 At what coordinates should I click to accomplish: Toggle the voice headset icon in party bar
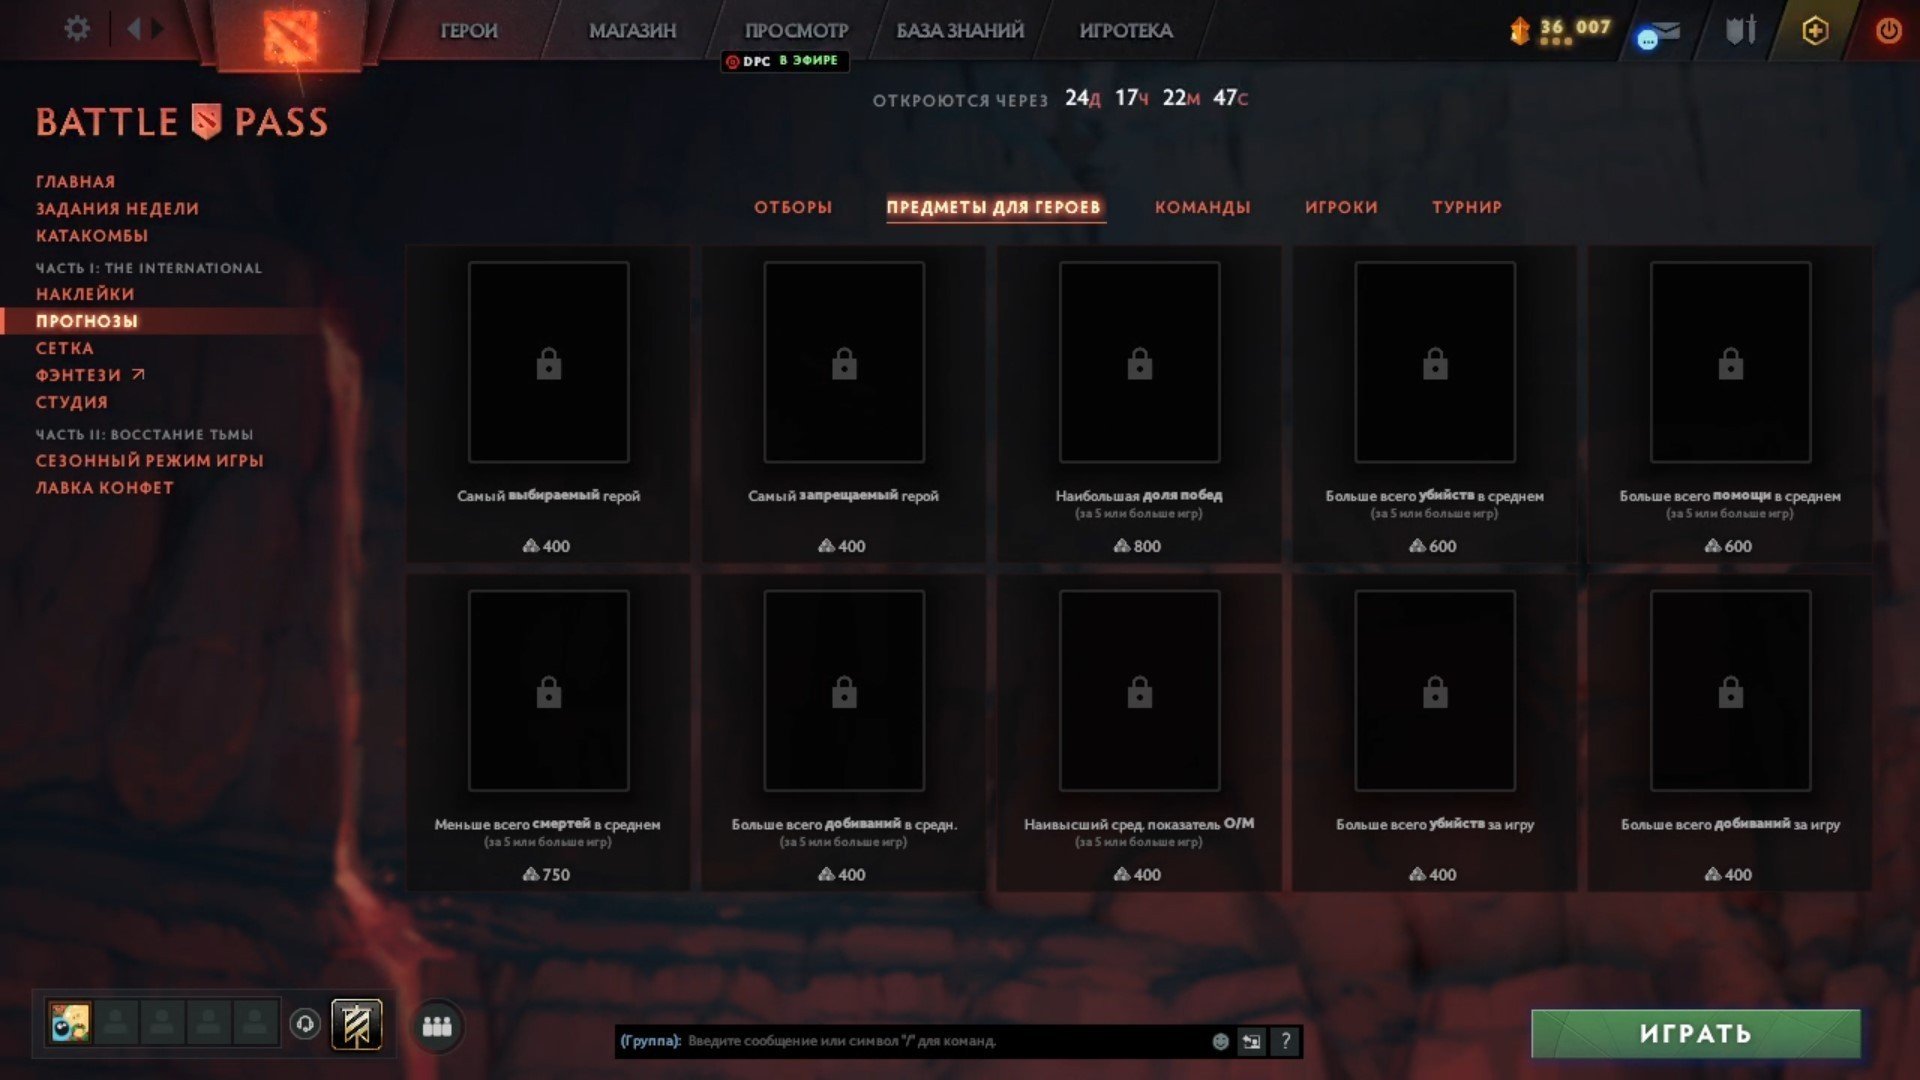point(305,1024)
